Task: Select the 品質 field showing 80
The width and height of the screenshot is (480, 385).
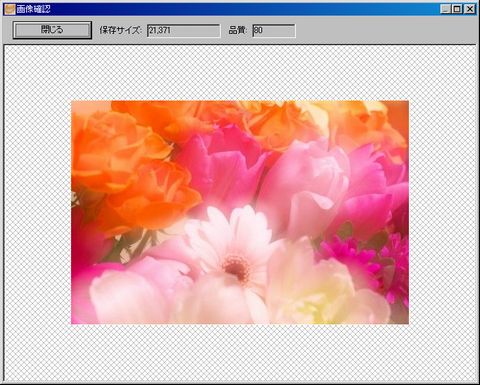Action: tap(274, 31)
